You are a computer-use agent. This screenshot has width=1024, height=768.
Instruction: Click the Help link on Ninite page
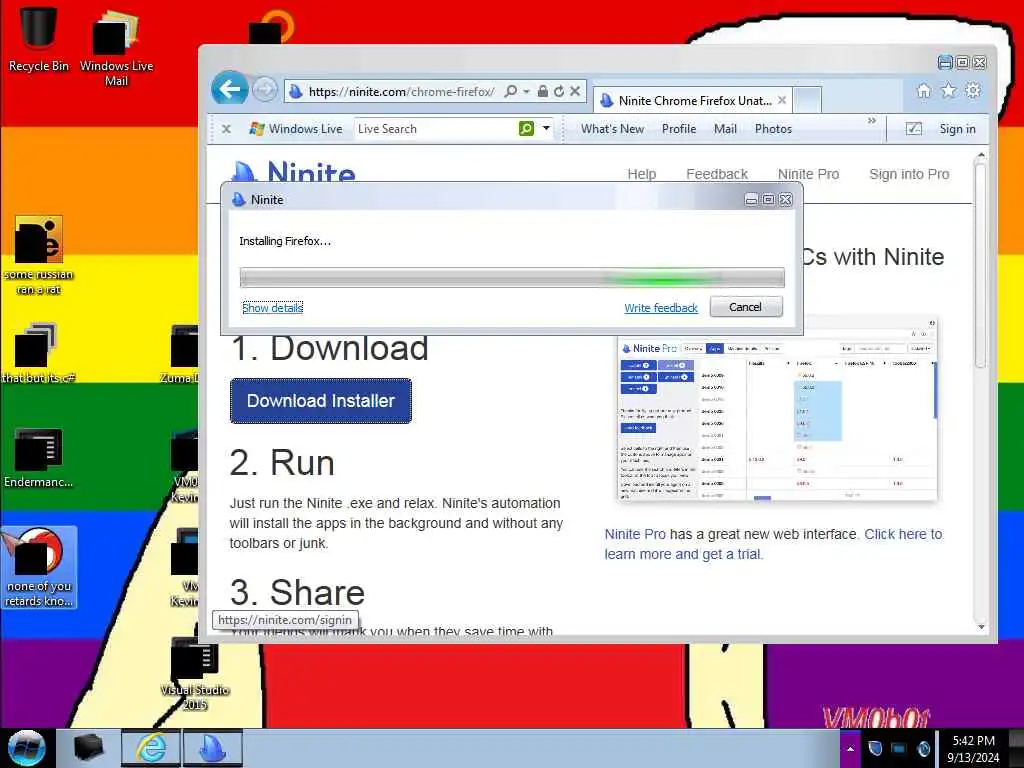641,174
